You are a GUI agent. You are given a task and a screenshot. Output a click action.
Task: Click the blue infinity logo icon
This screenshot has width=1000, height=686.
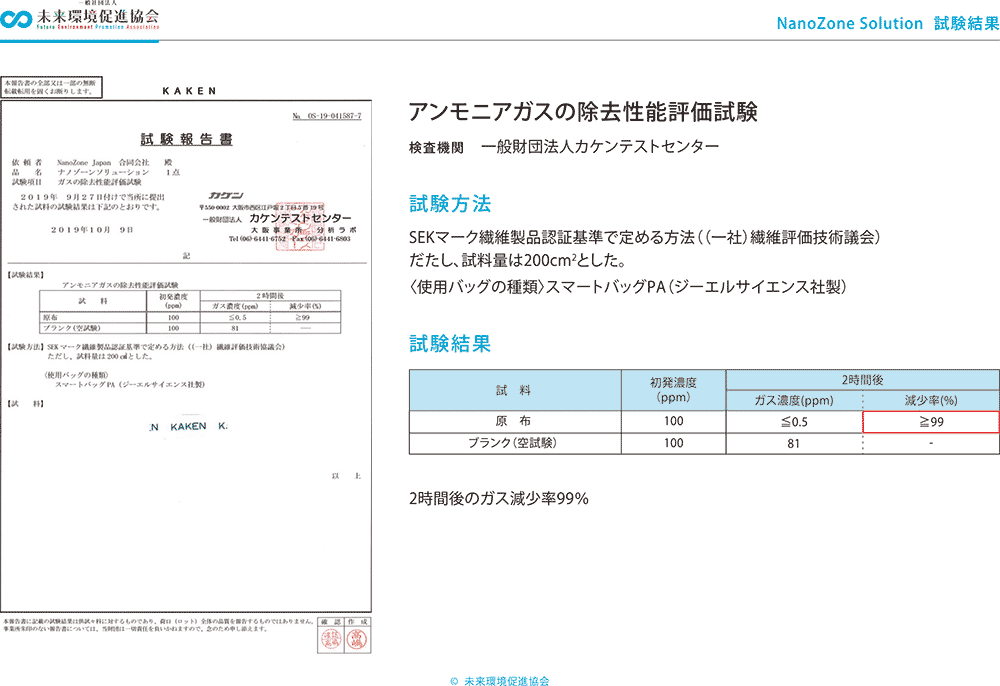[16, 18]
